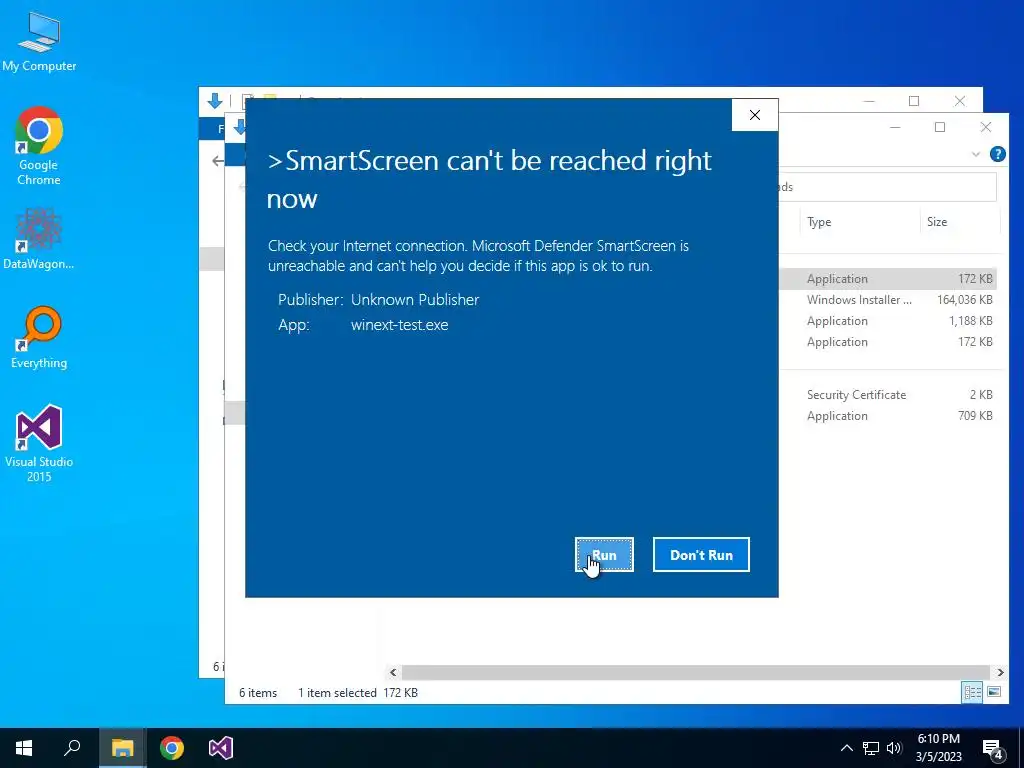Choose Don't Run for winext-test.exe
This screenshot has width=1024, height=768.
(x=701, y=554)
